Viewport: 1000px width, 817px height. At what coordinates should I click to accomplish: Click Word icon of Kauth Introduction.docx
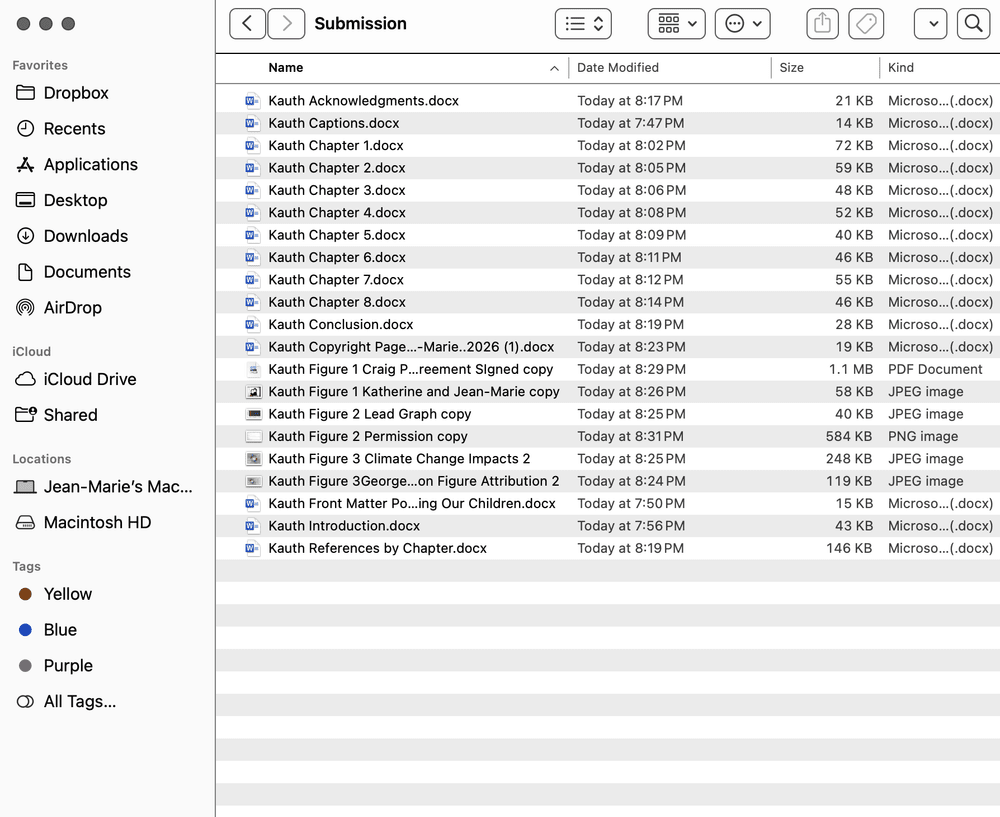point(253,526)
